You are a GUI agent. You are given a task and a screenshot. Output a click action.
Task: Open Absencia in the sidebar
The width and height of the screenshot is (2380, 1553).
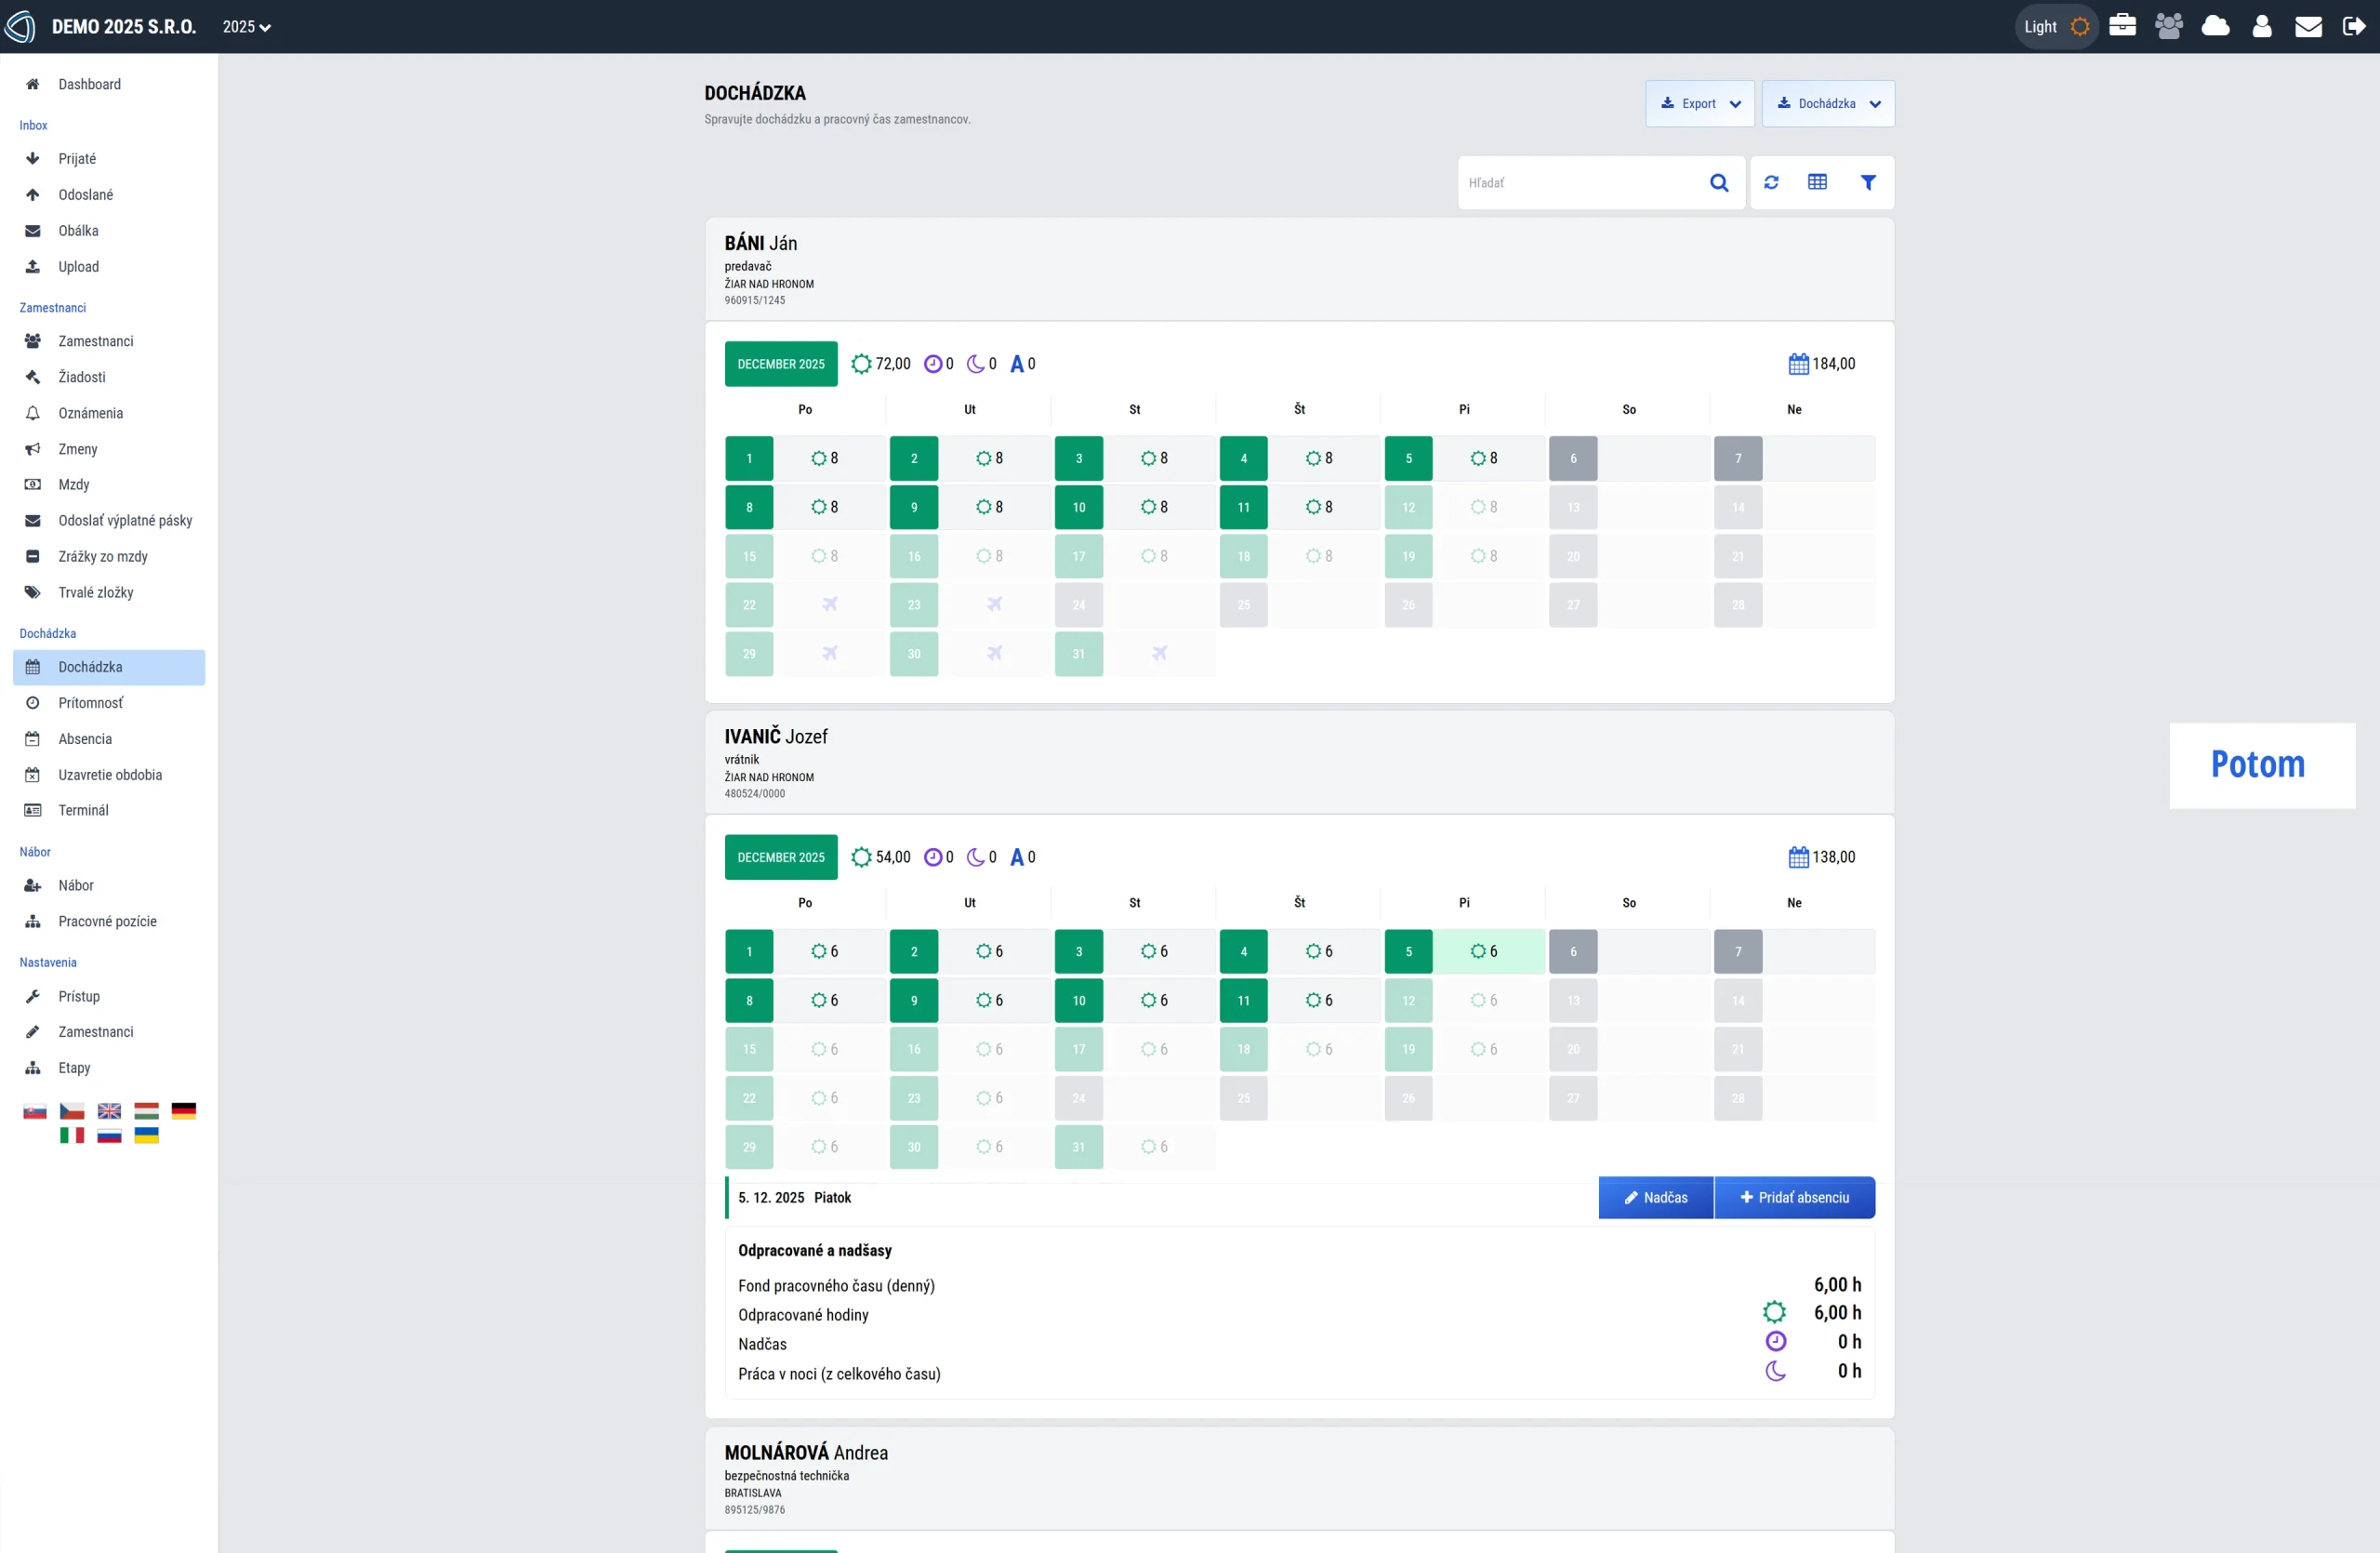pyautogui.click(x=85, y=739)
